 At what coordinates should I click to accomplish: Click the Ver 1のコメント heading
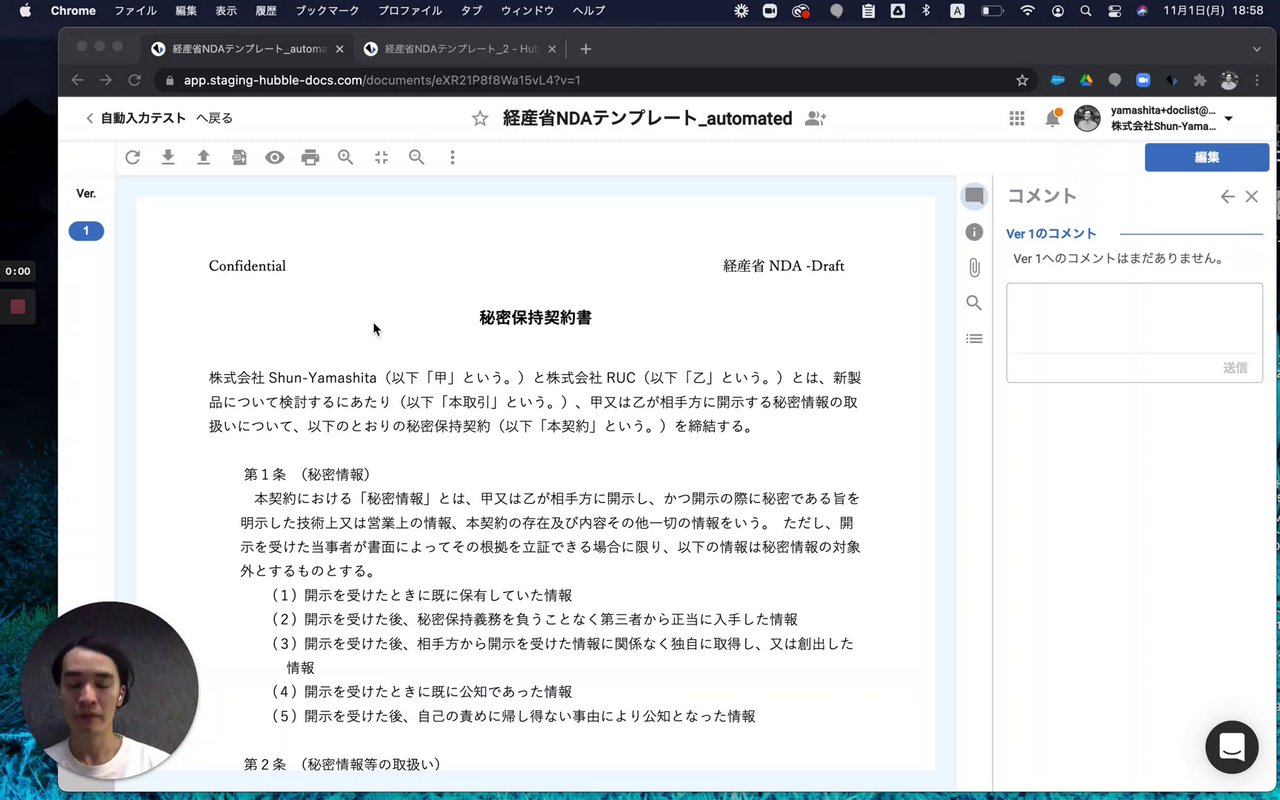[x=1051, y=234]
